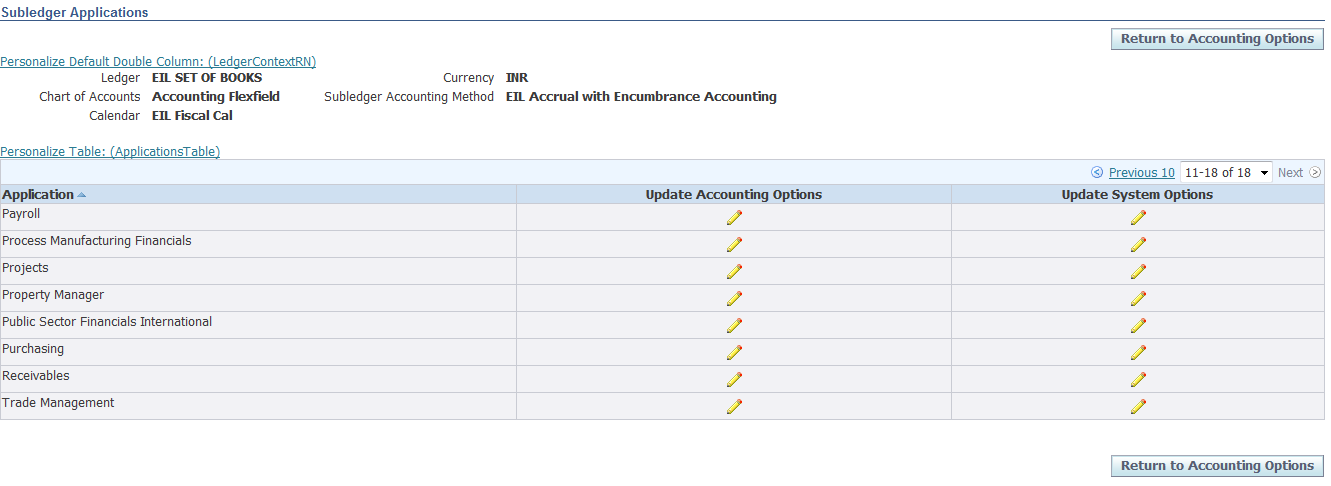Image resolution: width=1331 pixels, height=486 pixels.
Task: Edit accounting options for Purchasing
Action: click(x=734, y=352)
